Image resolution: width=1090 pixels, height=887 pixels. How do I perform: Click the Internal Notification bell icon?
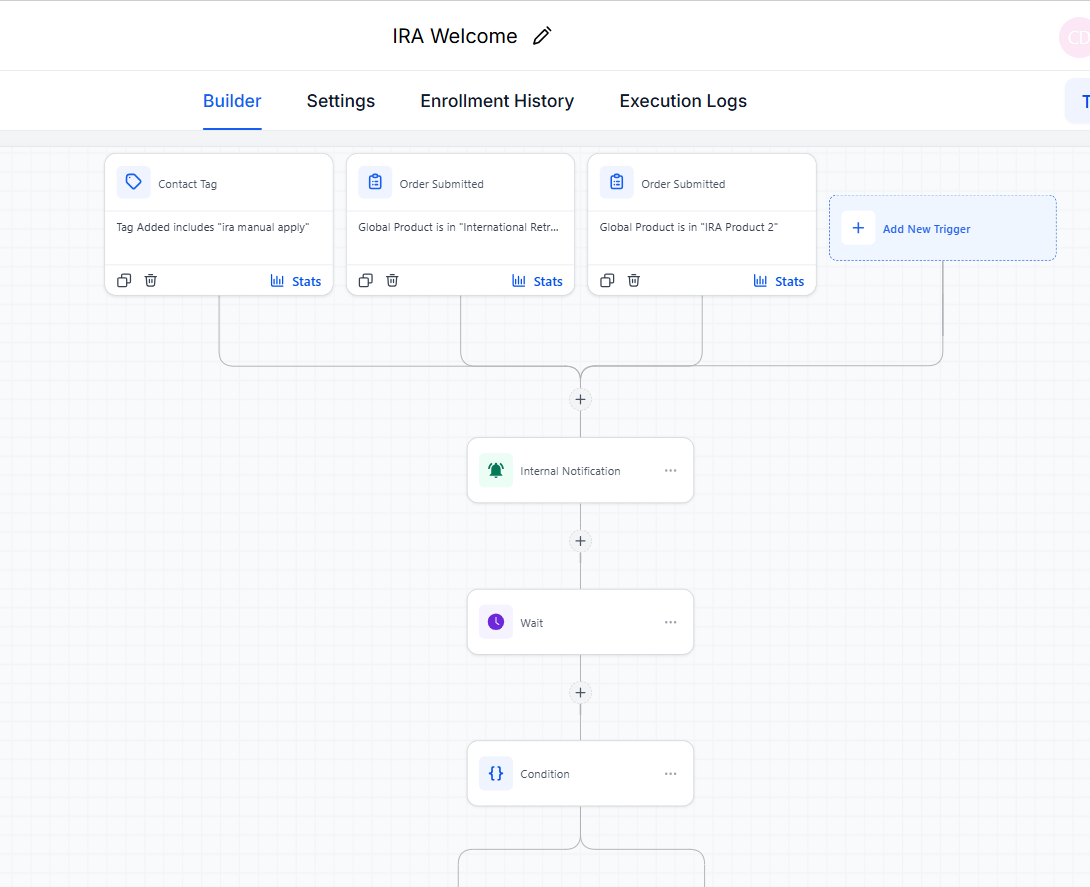[x=496, y=470]
